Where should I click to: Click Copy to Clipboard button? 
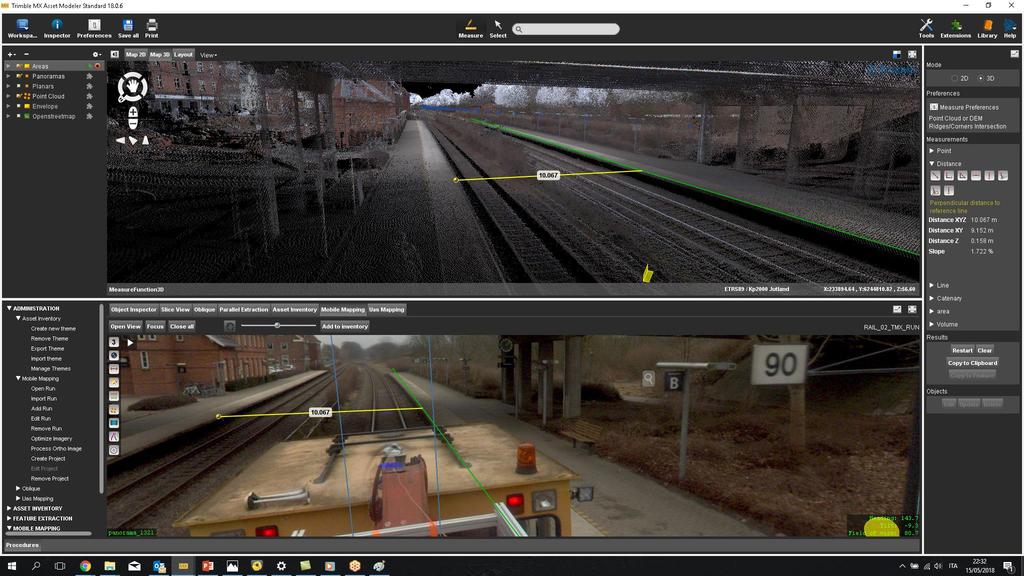(972, 363)
